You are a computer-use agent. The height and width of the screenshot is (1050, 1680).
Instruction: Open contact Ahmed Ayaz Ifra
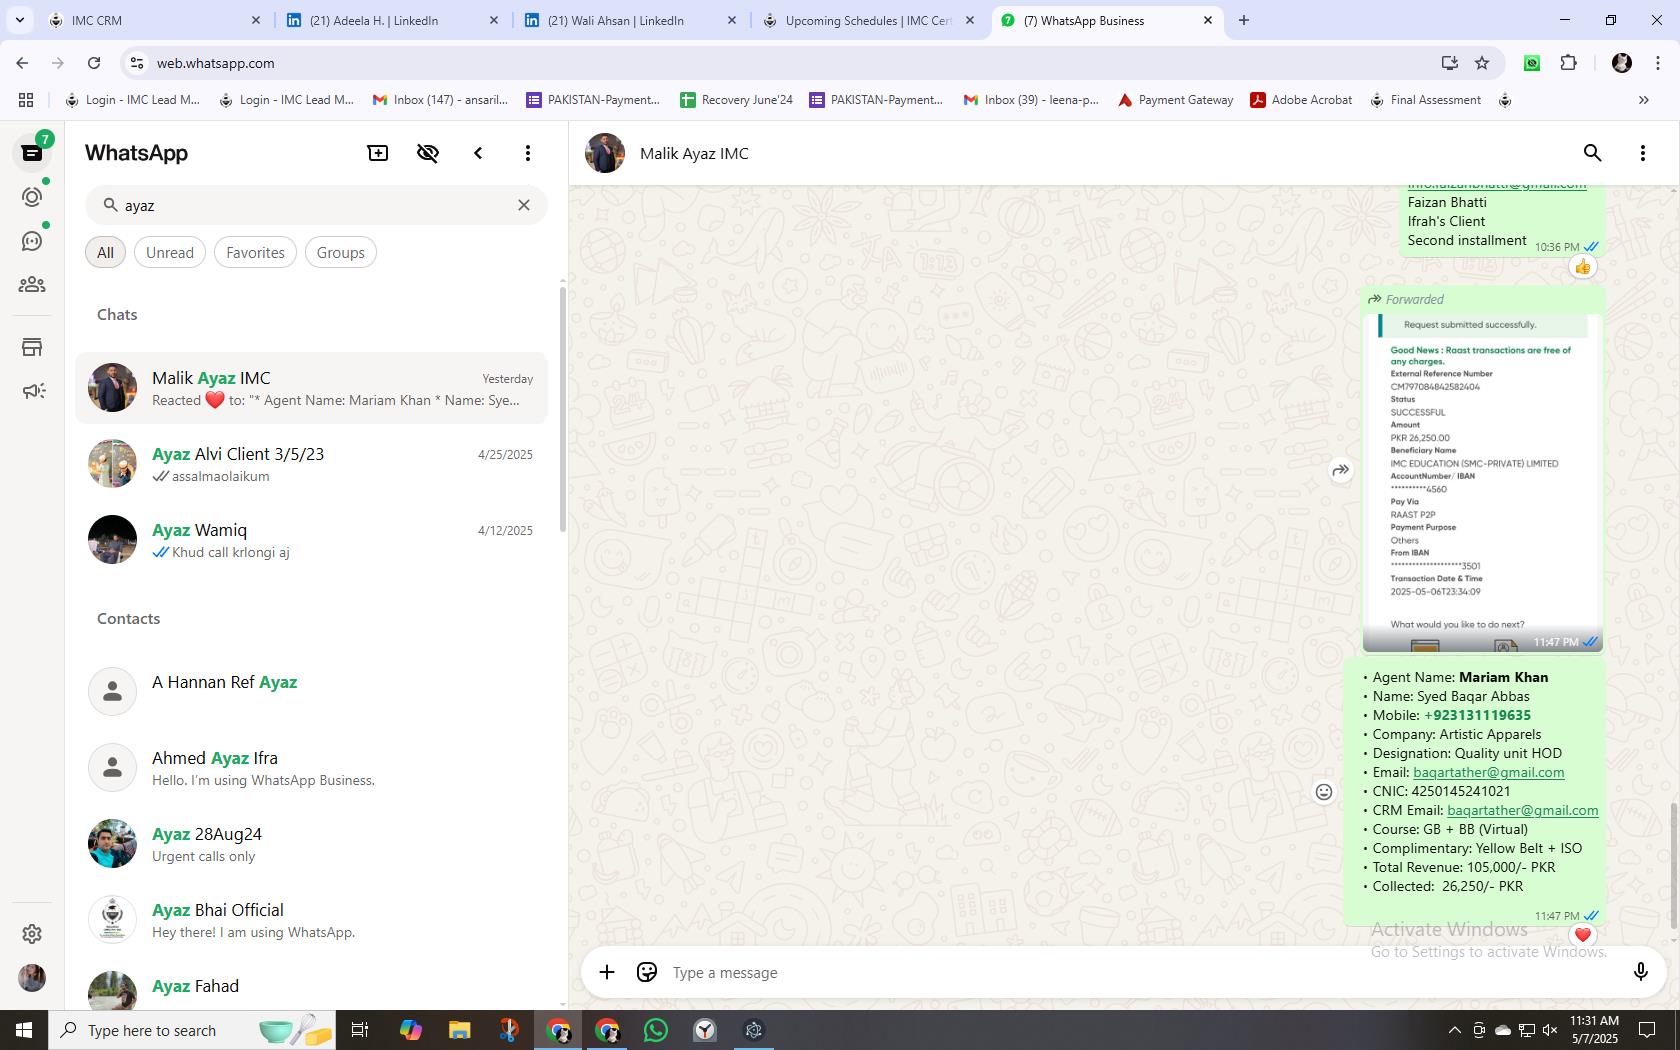(x=312, y=767)
